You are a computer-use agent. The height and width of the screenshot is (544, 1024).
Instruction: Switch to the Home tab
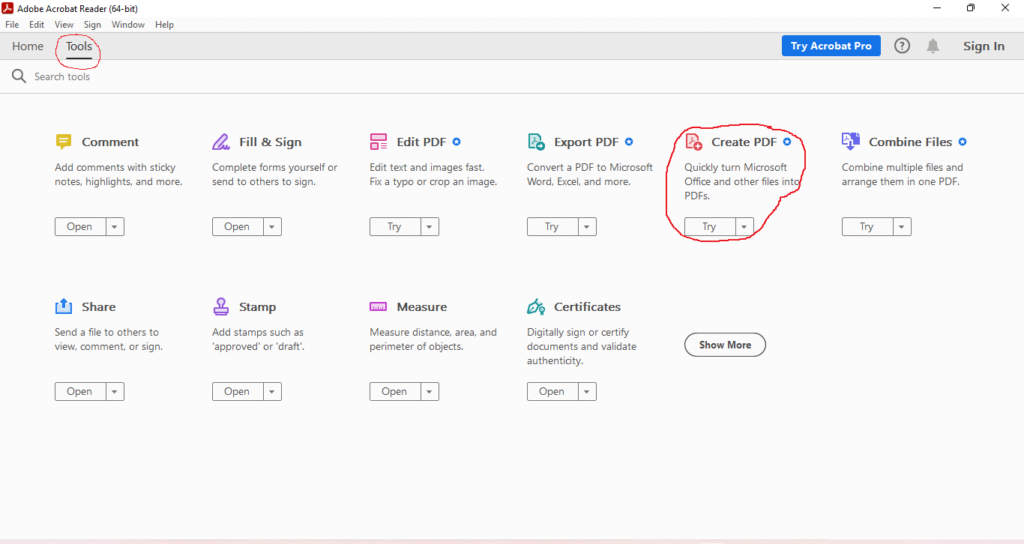[x=27, y=46]
